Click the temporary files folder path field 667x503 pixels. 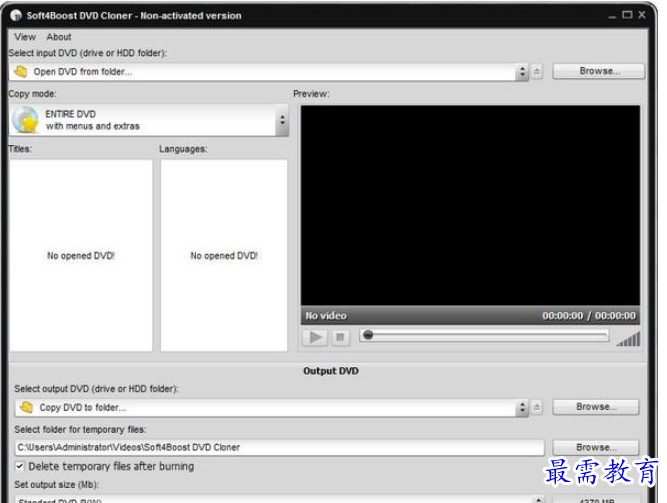pos(280,447)
